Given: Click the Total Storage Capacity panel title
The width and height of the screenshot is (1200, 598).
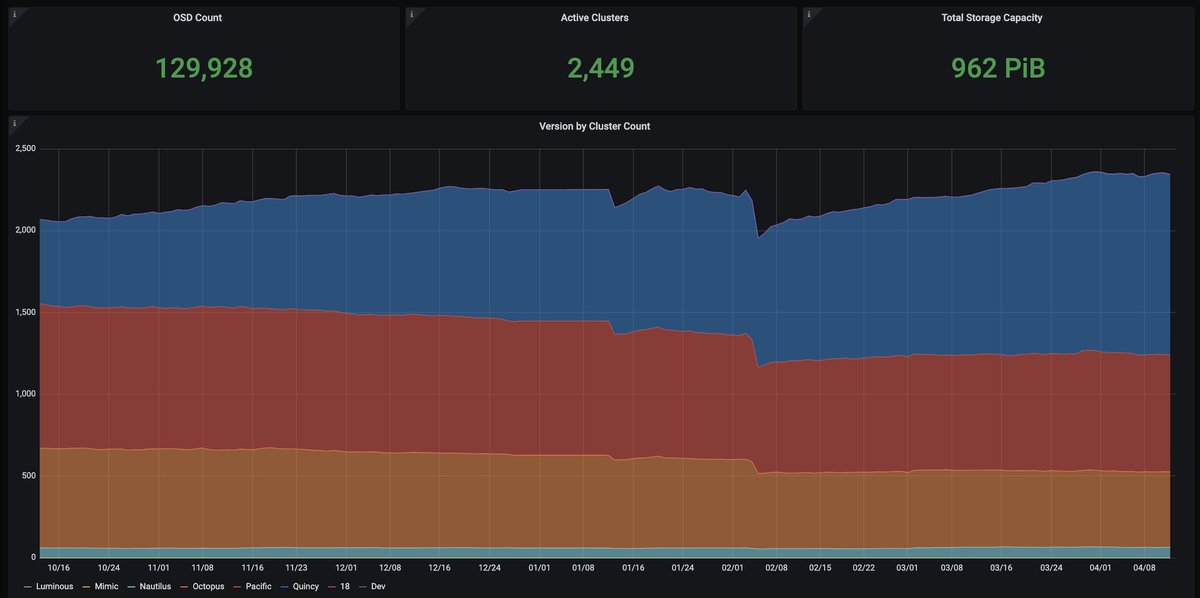Looking at the screenshot, I should click(x=991, y=17).
